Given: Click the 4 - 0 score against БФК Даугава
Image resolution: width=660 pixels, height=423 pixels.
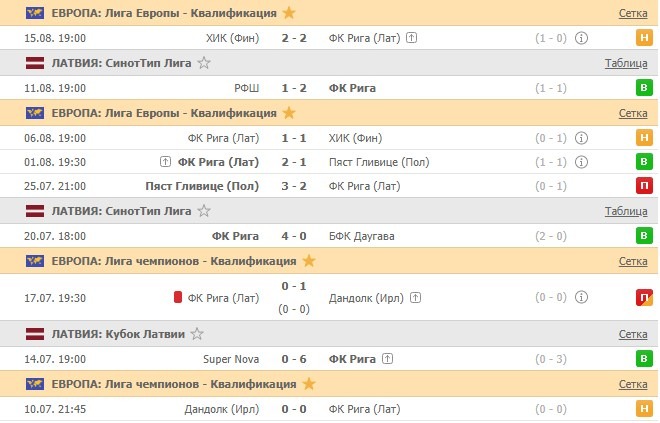Looking at the screenshot, I should (294, 236).
